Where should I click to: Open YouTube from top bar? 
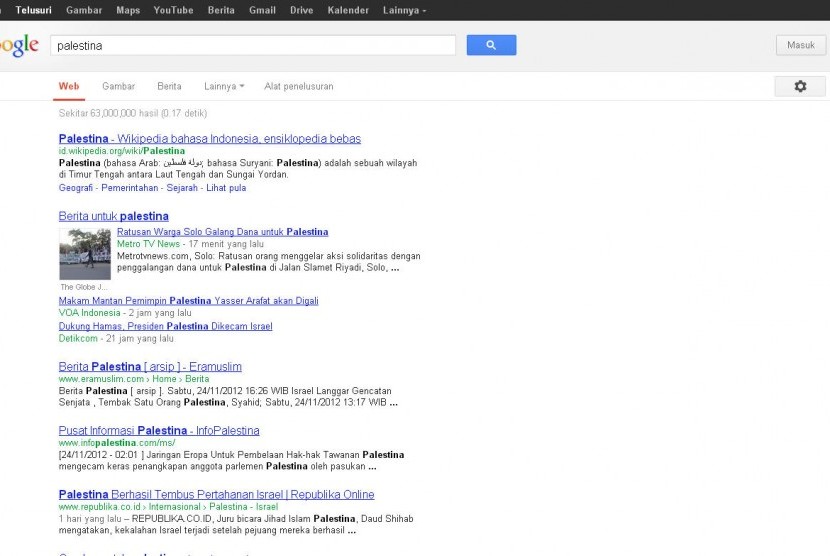tap(173, 10)
